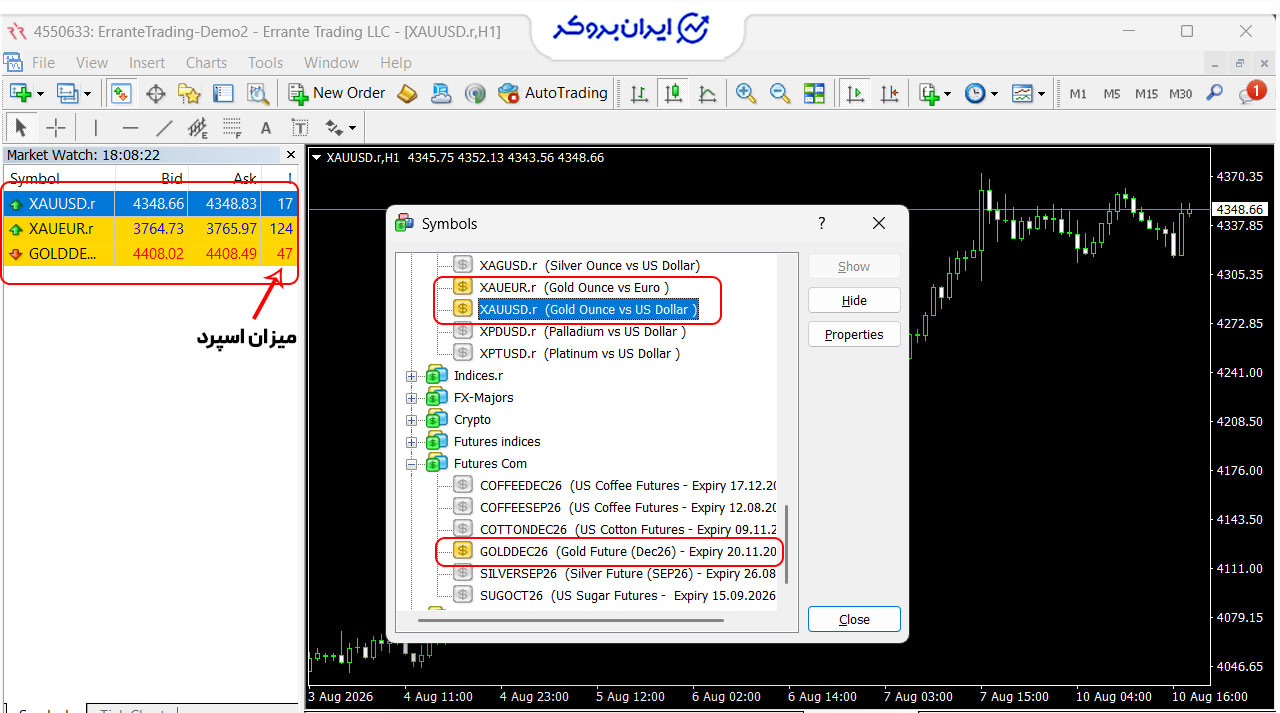
Task: Expand the Futures indices tree group
Action: pyautogui.click(x=411, y=442)
